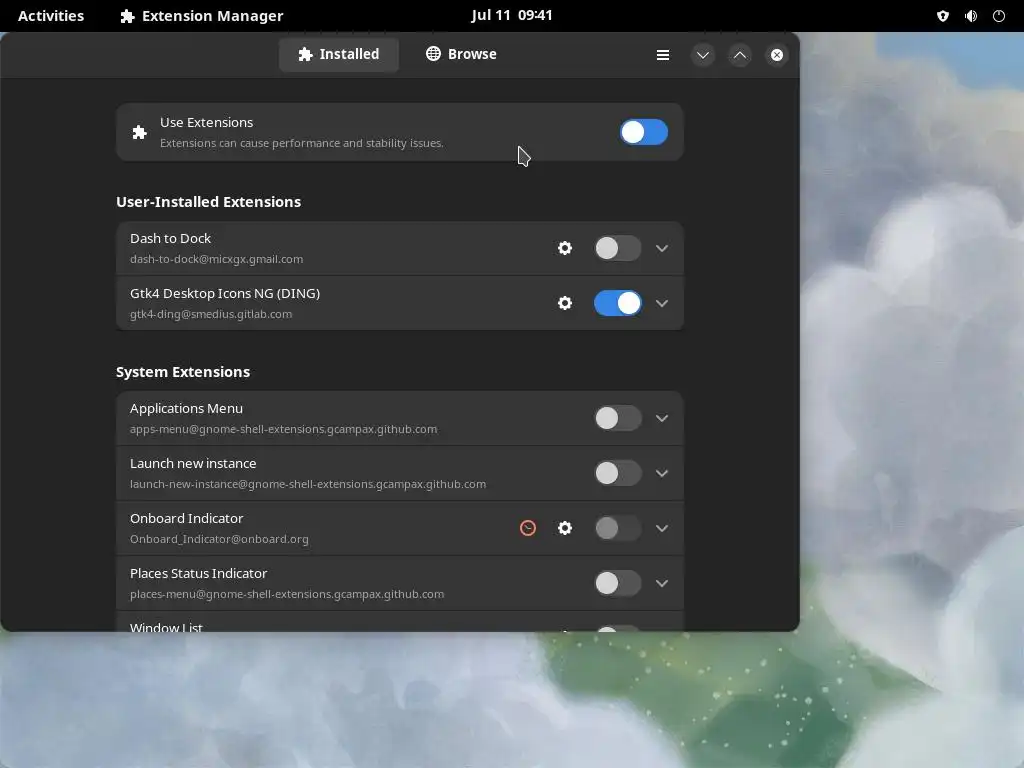Expand Gtk4 Desktop Icons NG details
The image size is (1024, 768).
pos(662,303)
